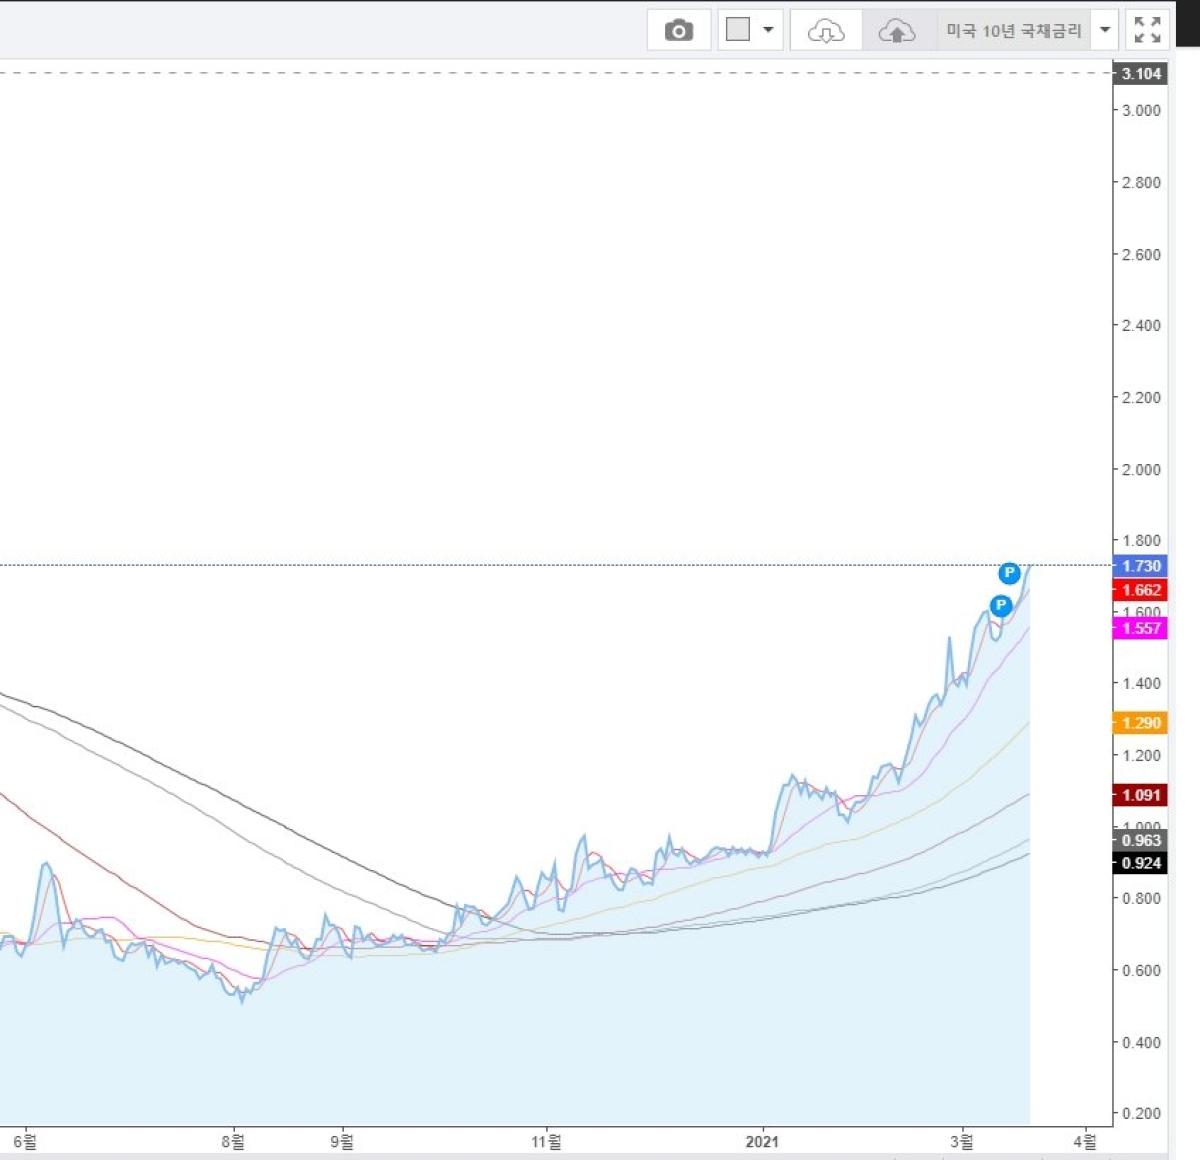Open the dropdown arrow beside the gray square
Image resolution: width=1200 pixels, height=1160 pixels.
click(x=768, y=30)
